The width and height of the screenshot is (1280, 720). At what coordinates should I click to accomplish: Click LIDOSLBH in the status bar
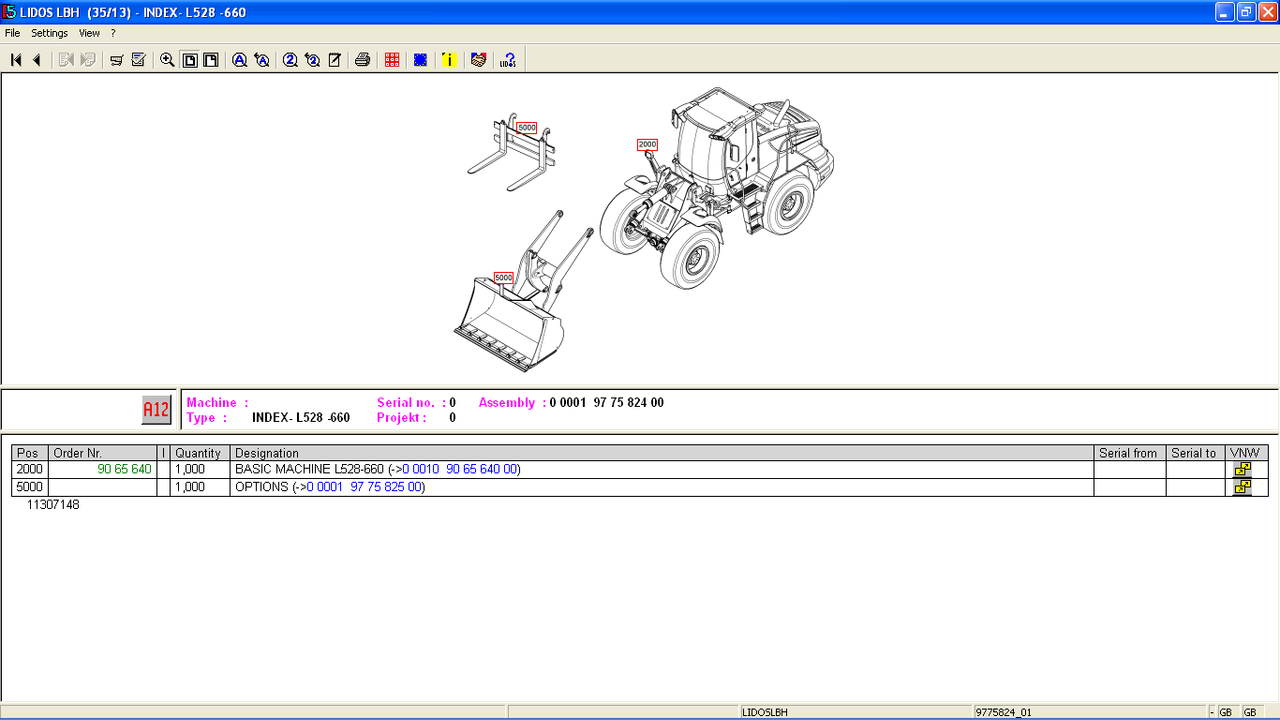click(765, 712)
